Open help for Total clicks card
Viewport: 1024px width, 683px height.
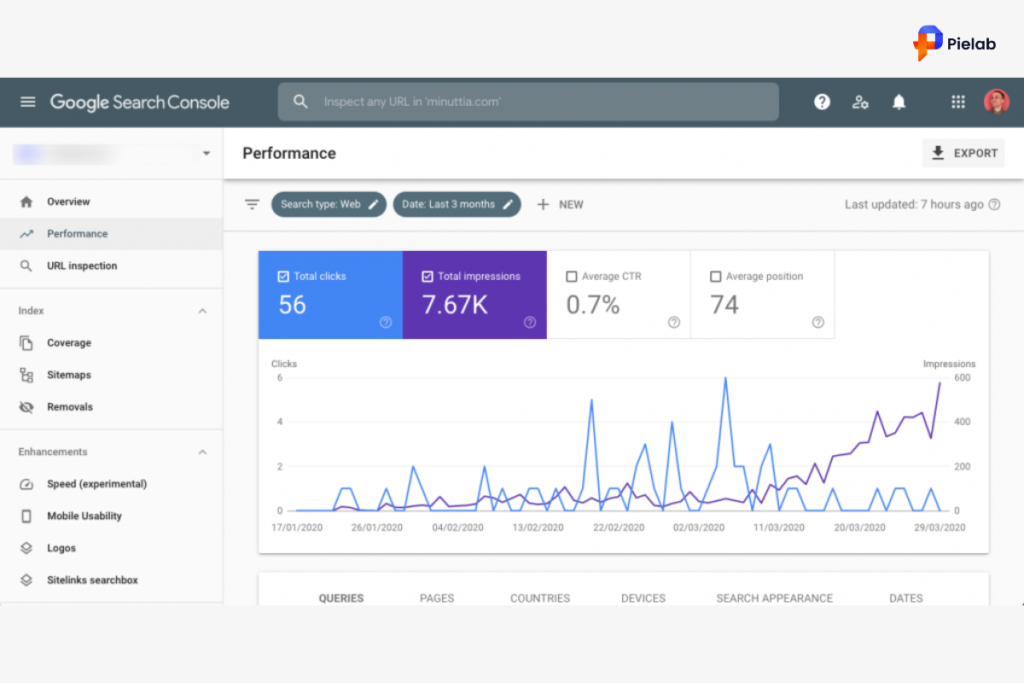pyautogui.click(x=386, y=322)
